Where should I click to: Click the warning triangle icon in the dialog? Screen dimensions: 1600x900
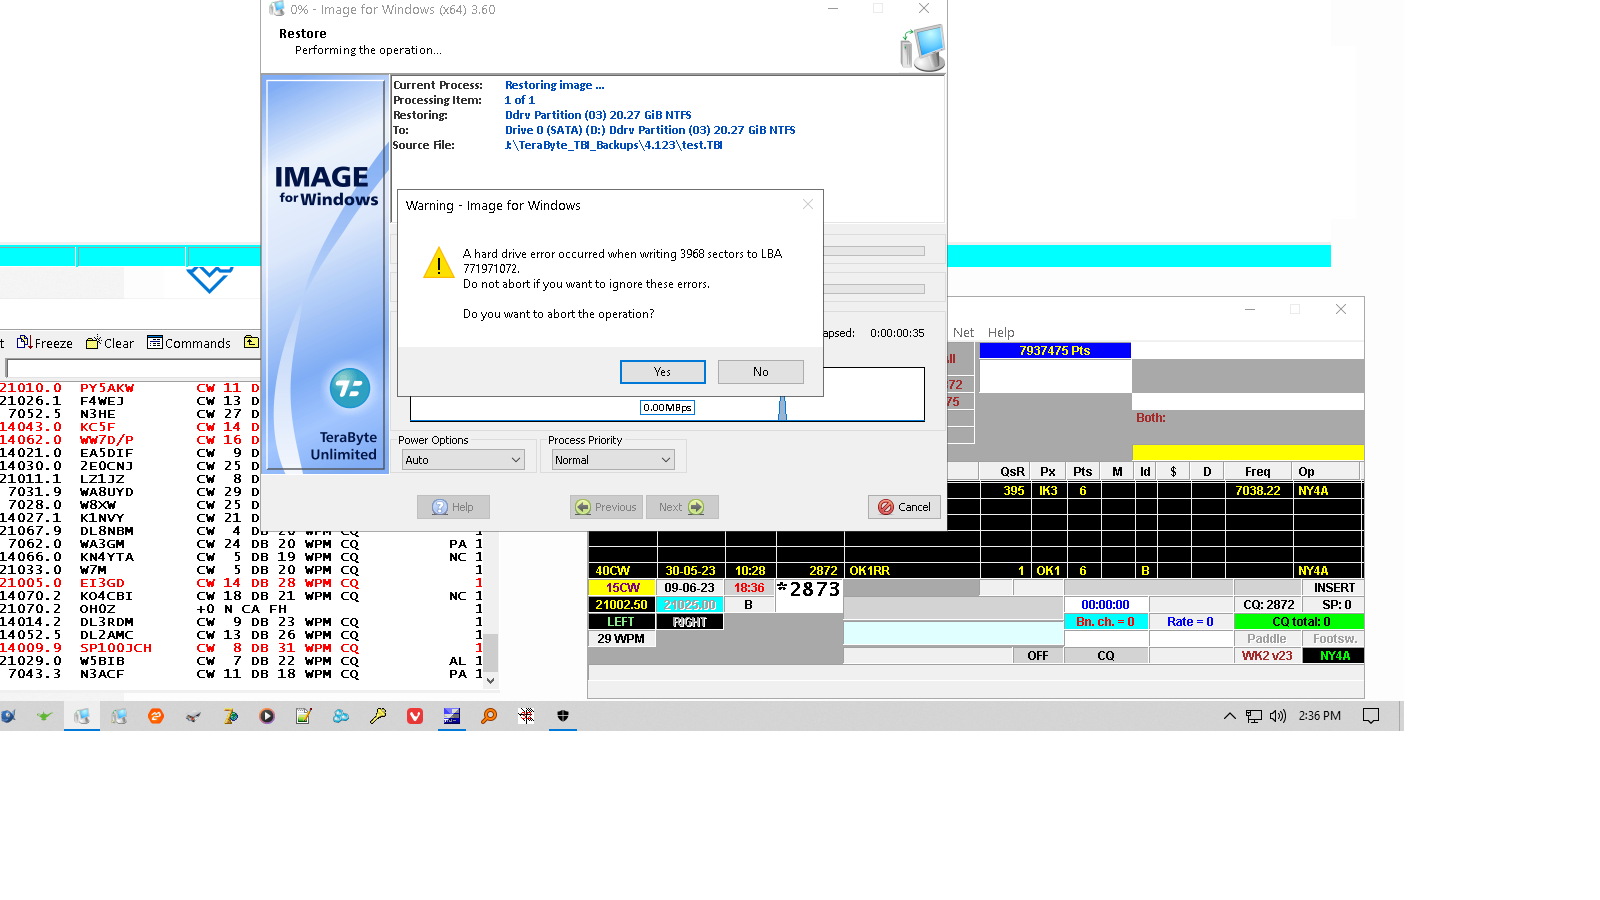point(439,263)
